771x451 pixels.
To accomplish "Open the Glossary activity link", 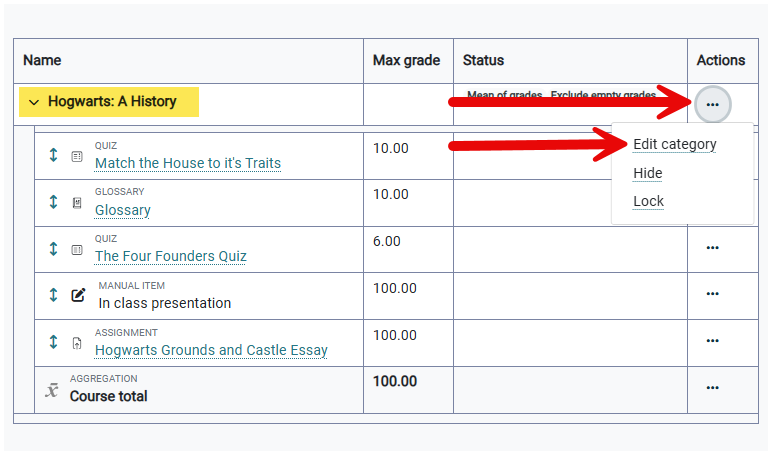I will [123, 210].
